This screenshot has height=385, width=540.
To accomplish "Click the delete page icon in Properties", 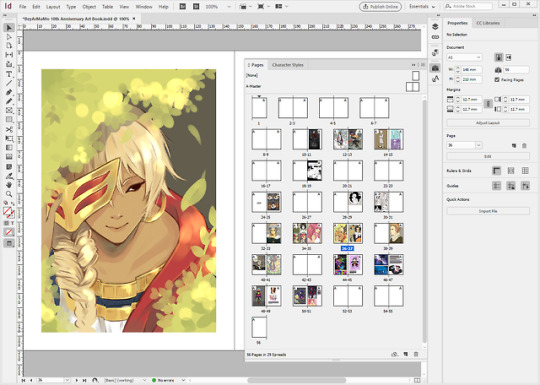I will pyautogui.click(x=524, y=146).
